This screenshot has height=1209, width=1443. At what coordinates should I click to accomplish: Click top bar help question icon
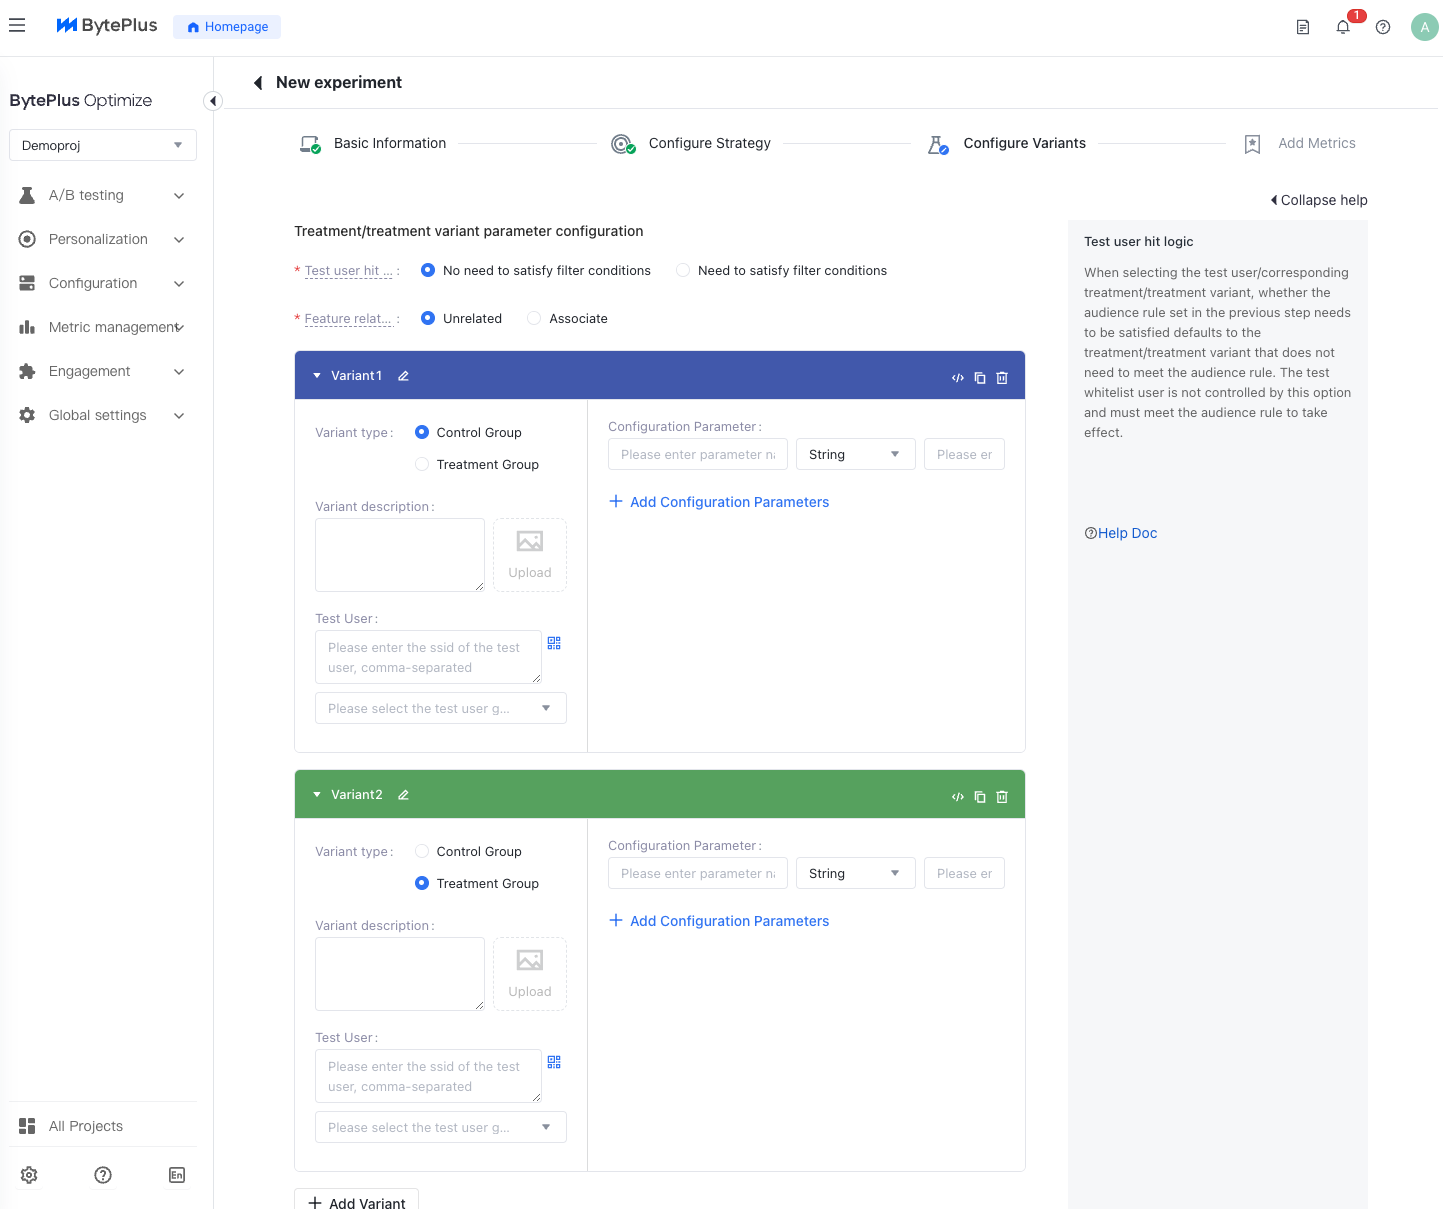(x=1383, y=27)
